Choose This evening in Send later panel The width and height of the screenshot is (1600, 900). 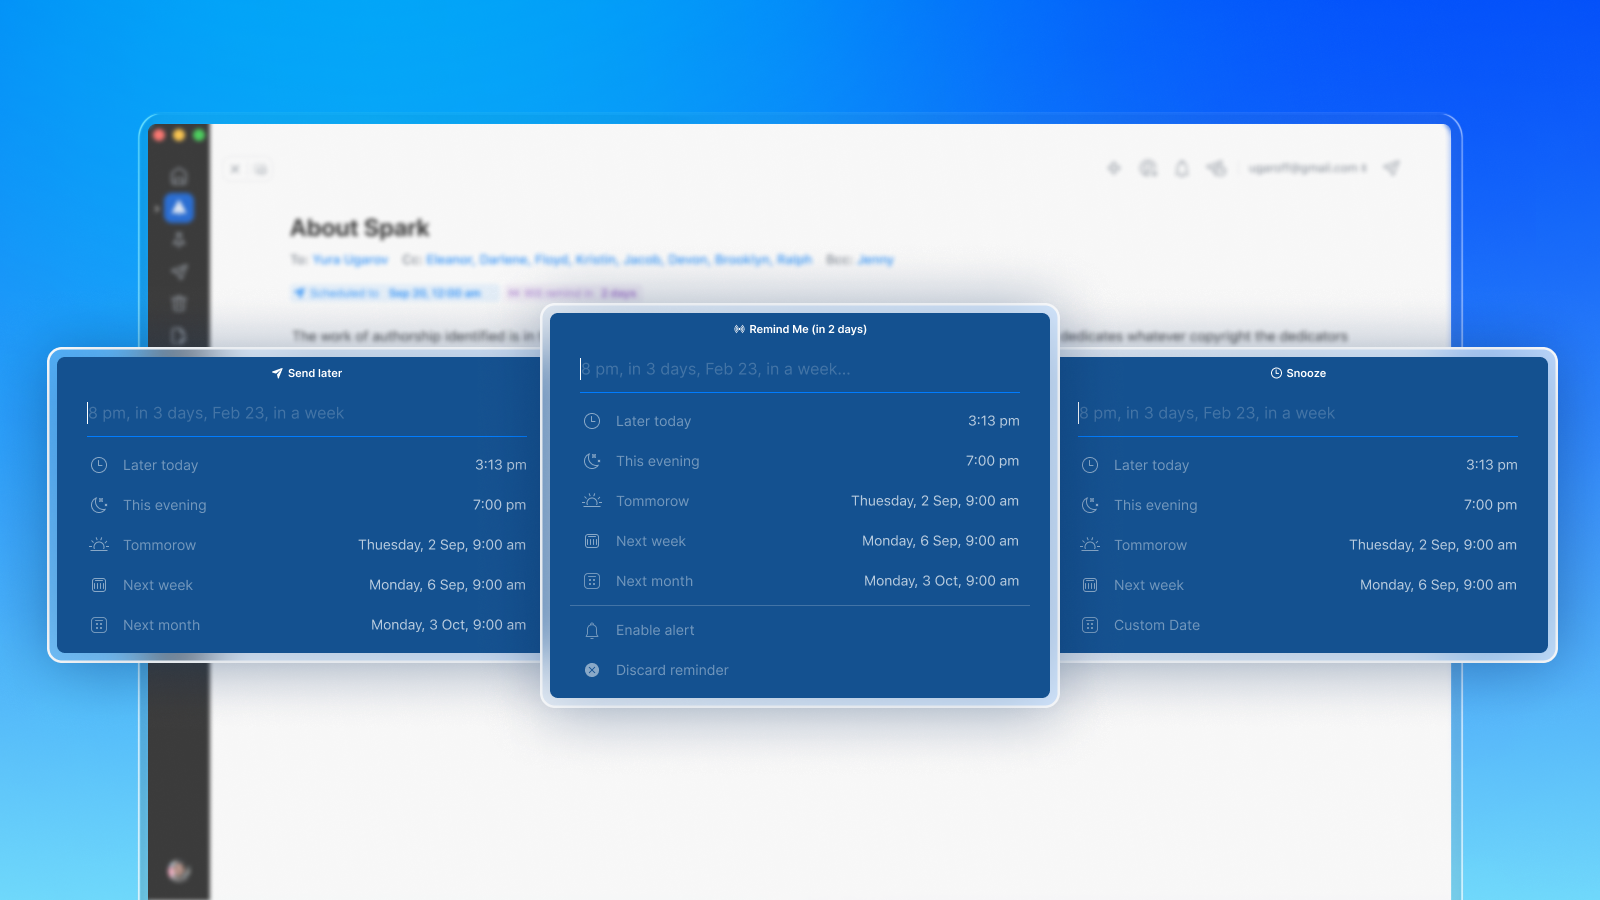307,505
